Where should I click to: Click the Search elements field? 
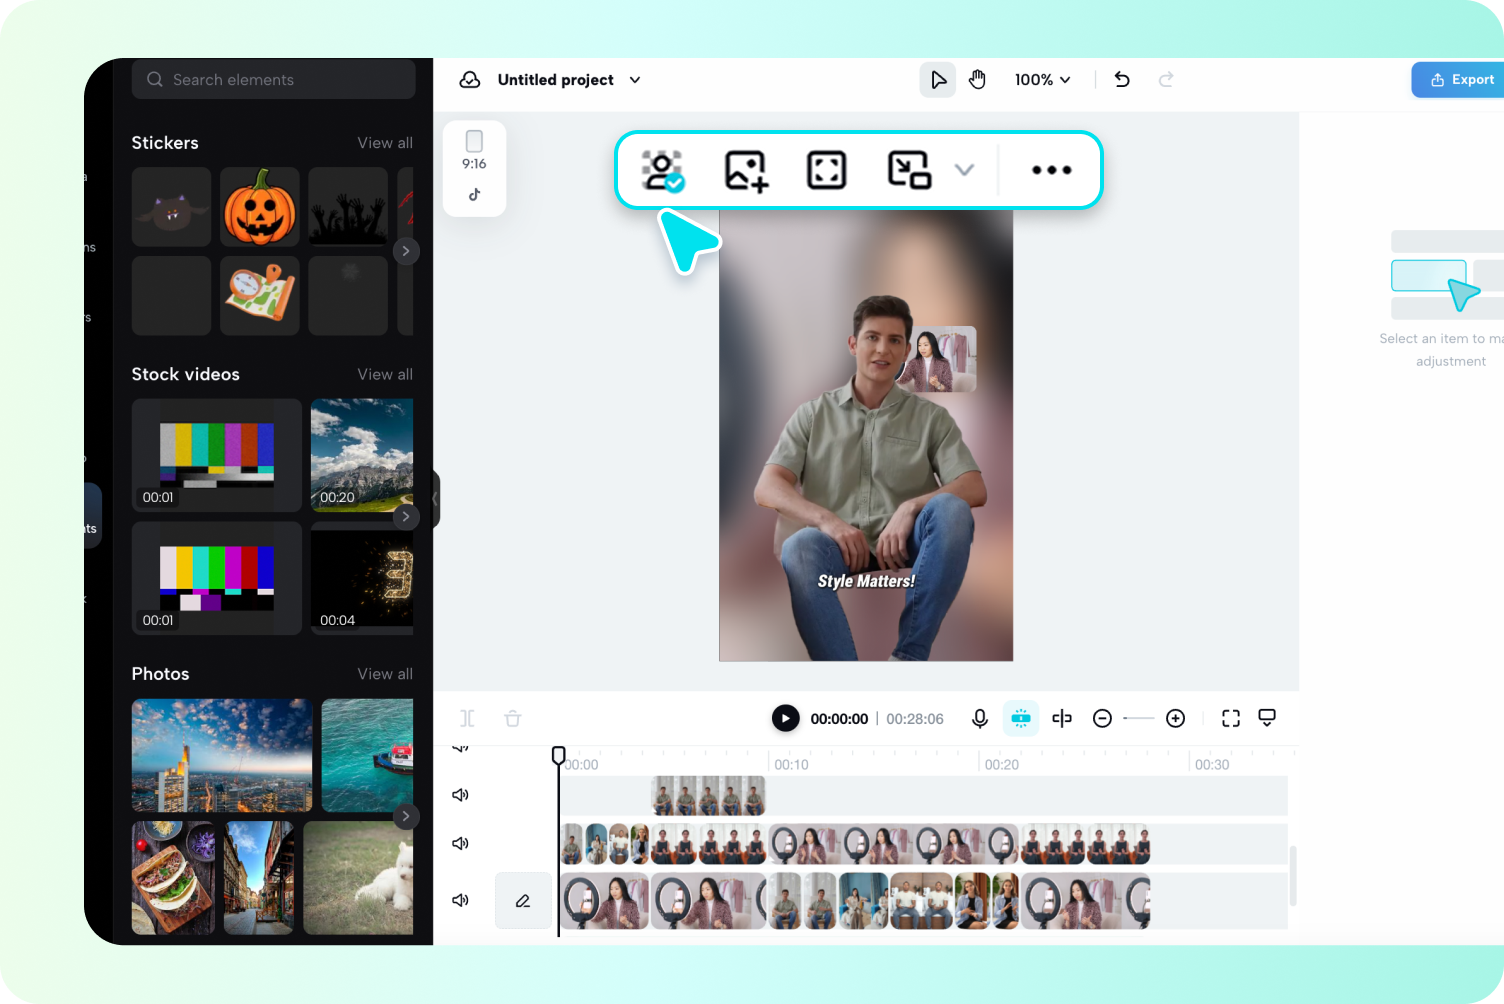click(x=273, y=79)
